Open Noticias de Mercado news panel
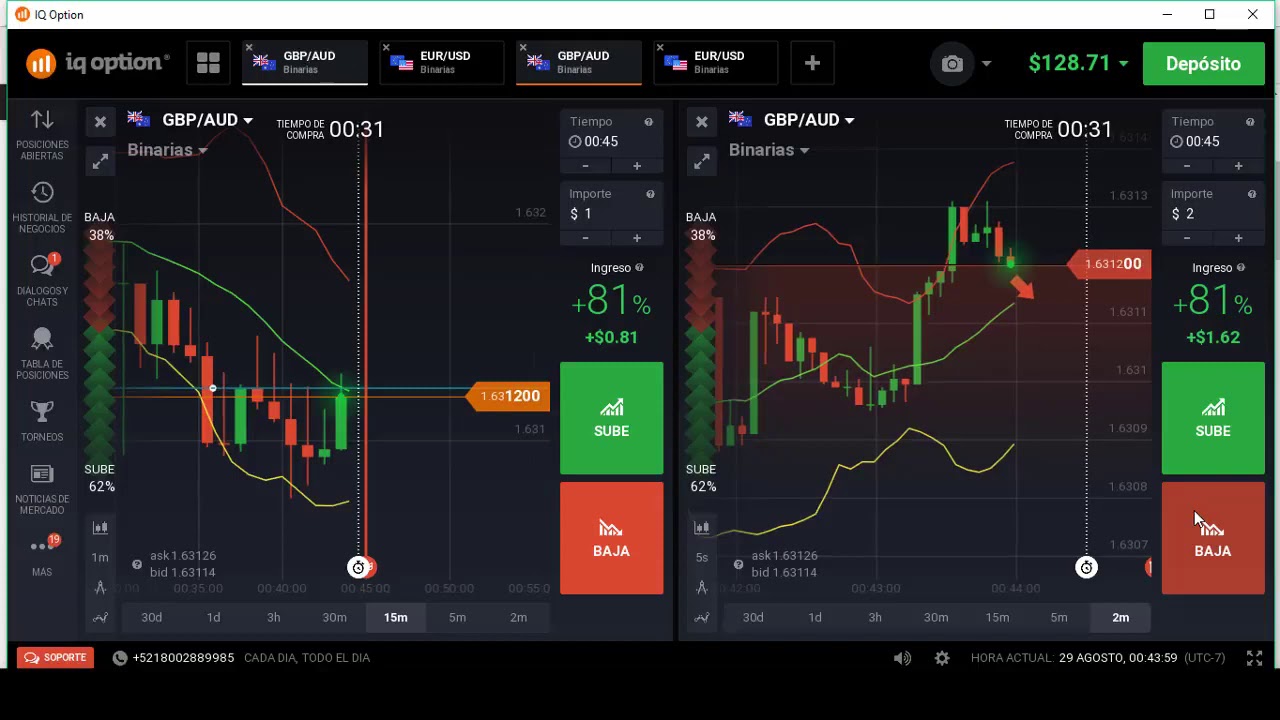Viewport: 1280px width, 720px height. click(x=42, y=490)
